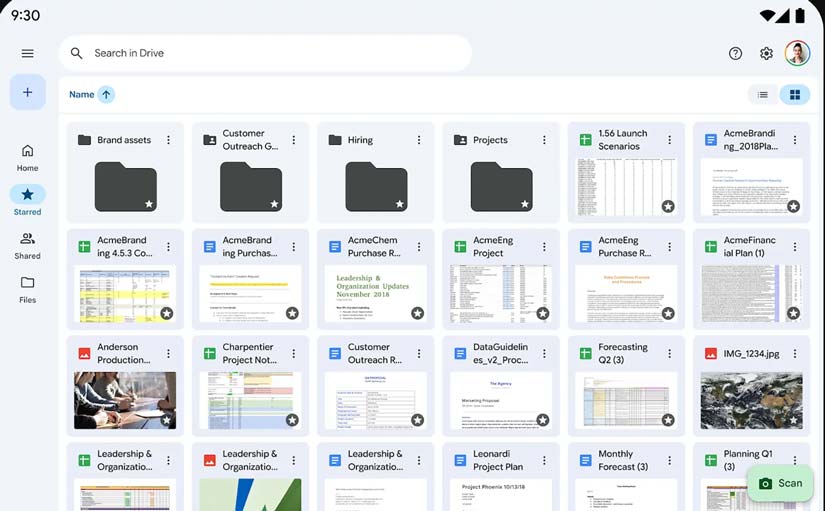Open the hamburger navigation menu

27,53
